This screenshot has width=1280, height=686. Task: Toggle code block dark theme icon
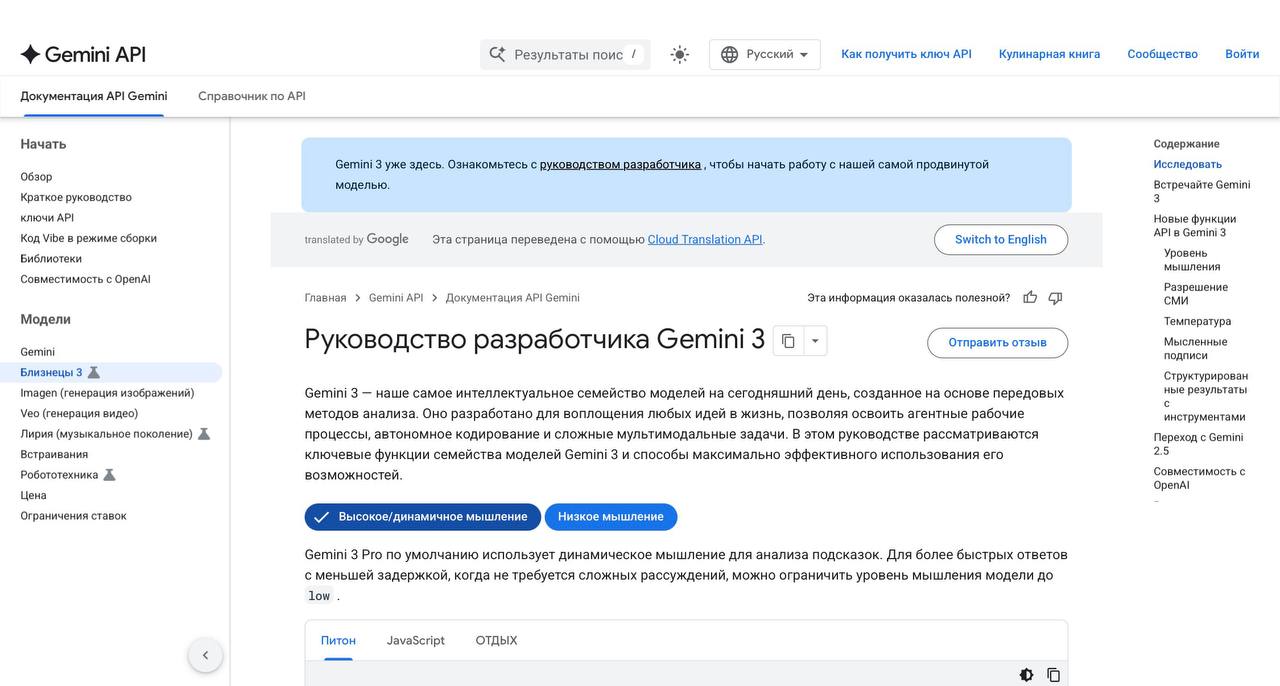[x=1026, y=675]
